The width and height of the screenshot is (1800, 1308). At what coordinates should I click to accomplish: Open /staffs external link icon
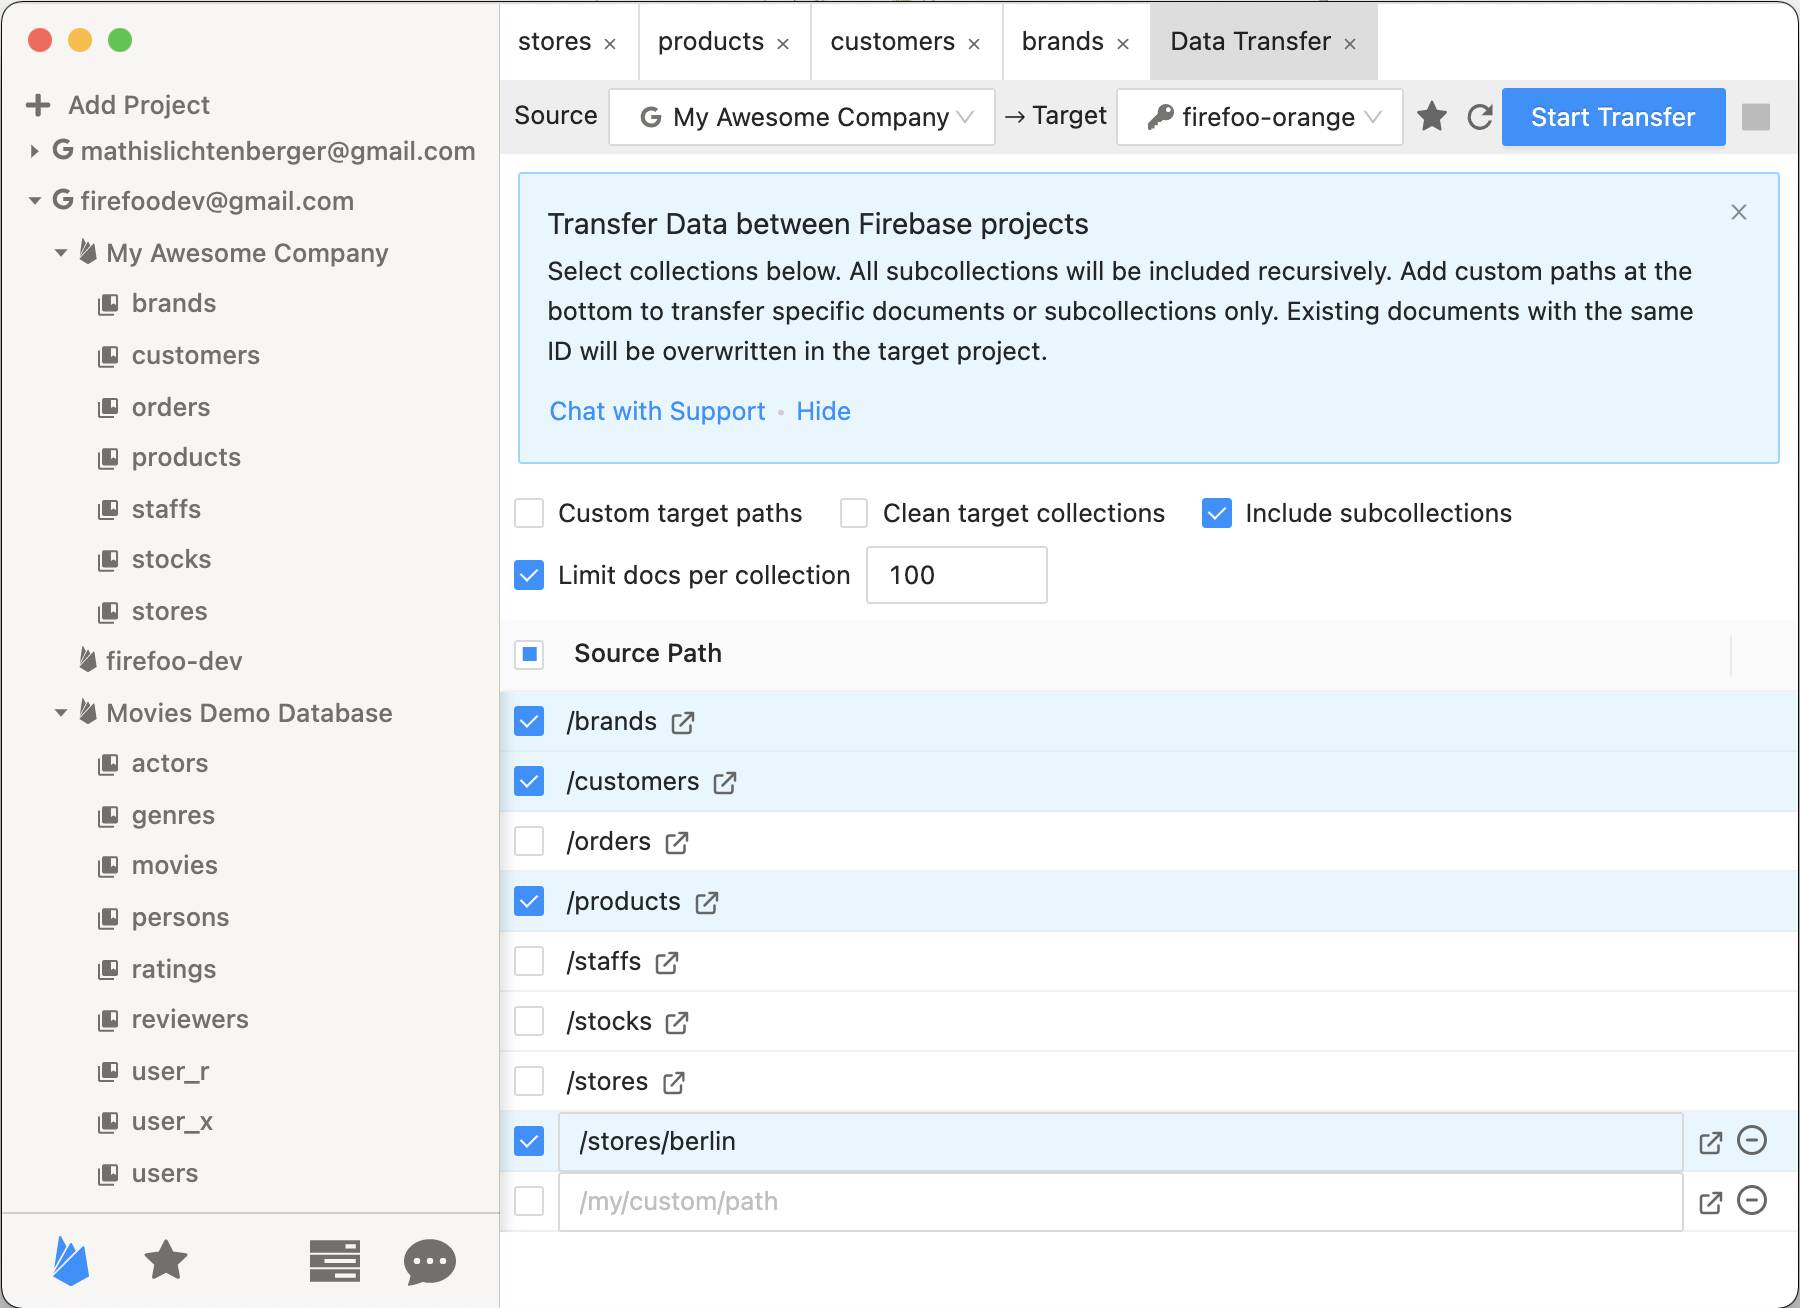667,962
